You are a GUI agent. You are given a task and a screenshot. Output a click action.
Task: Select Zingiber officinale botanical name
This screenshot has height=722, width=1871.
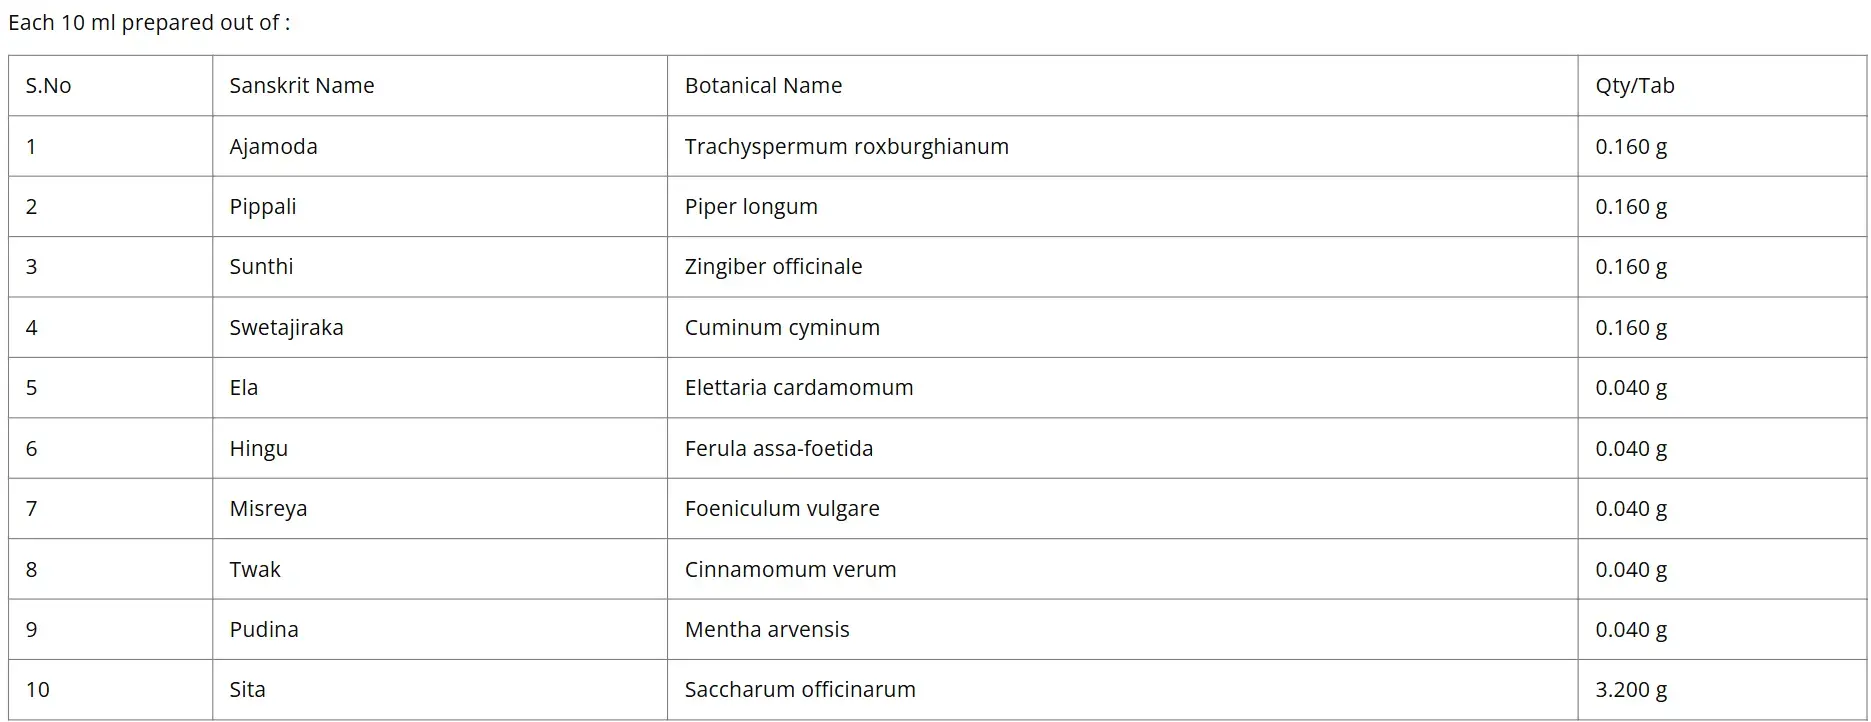point(773,267)
